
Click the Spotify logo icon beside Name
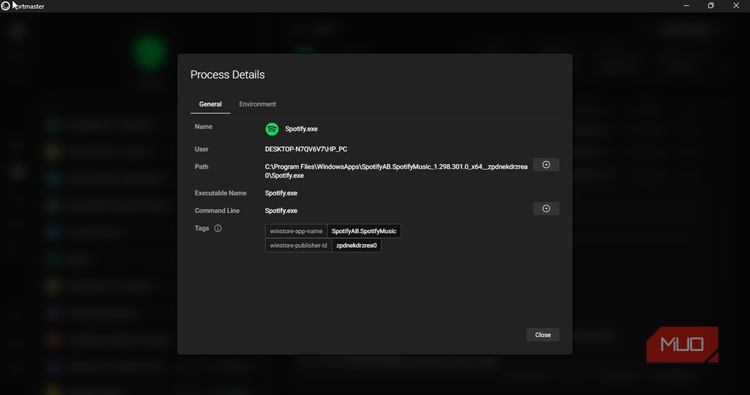point(272,129)
